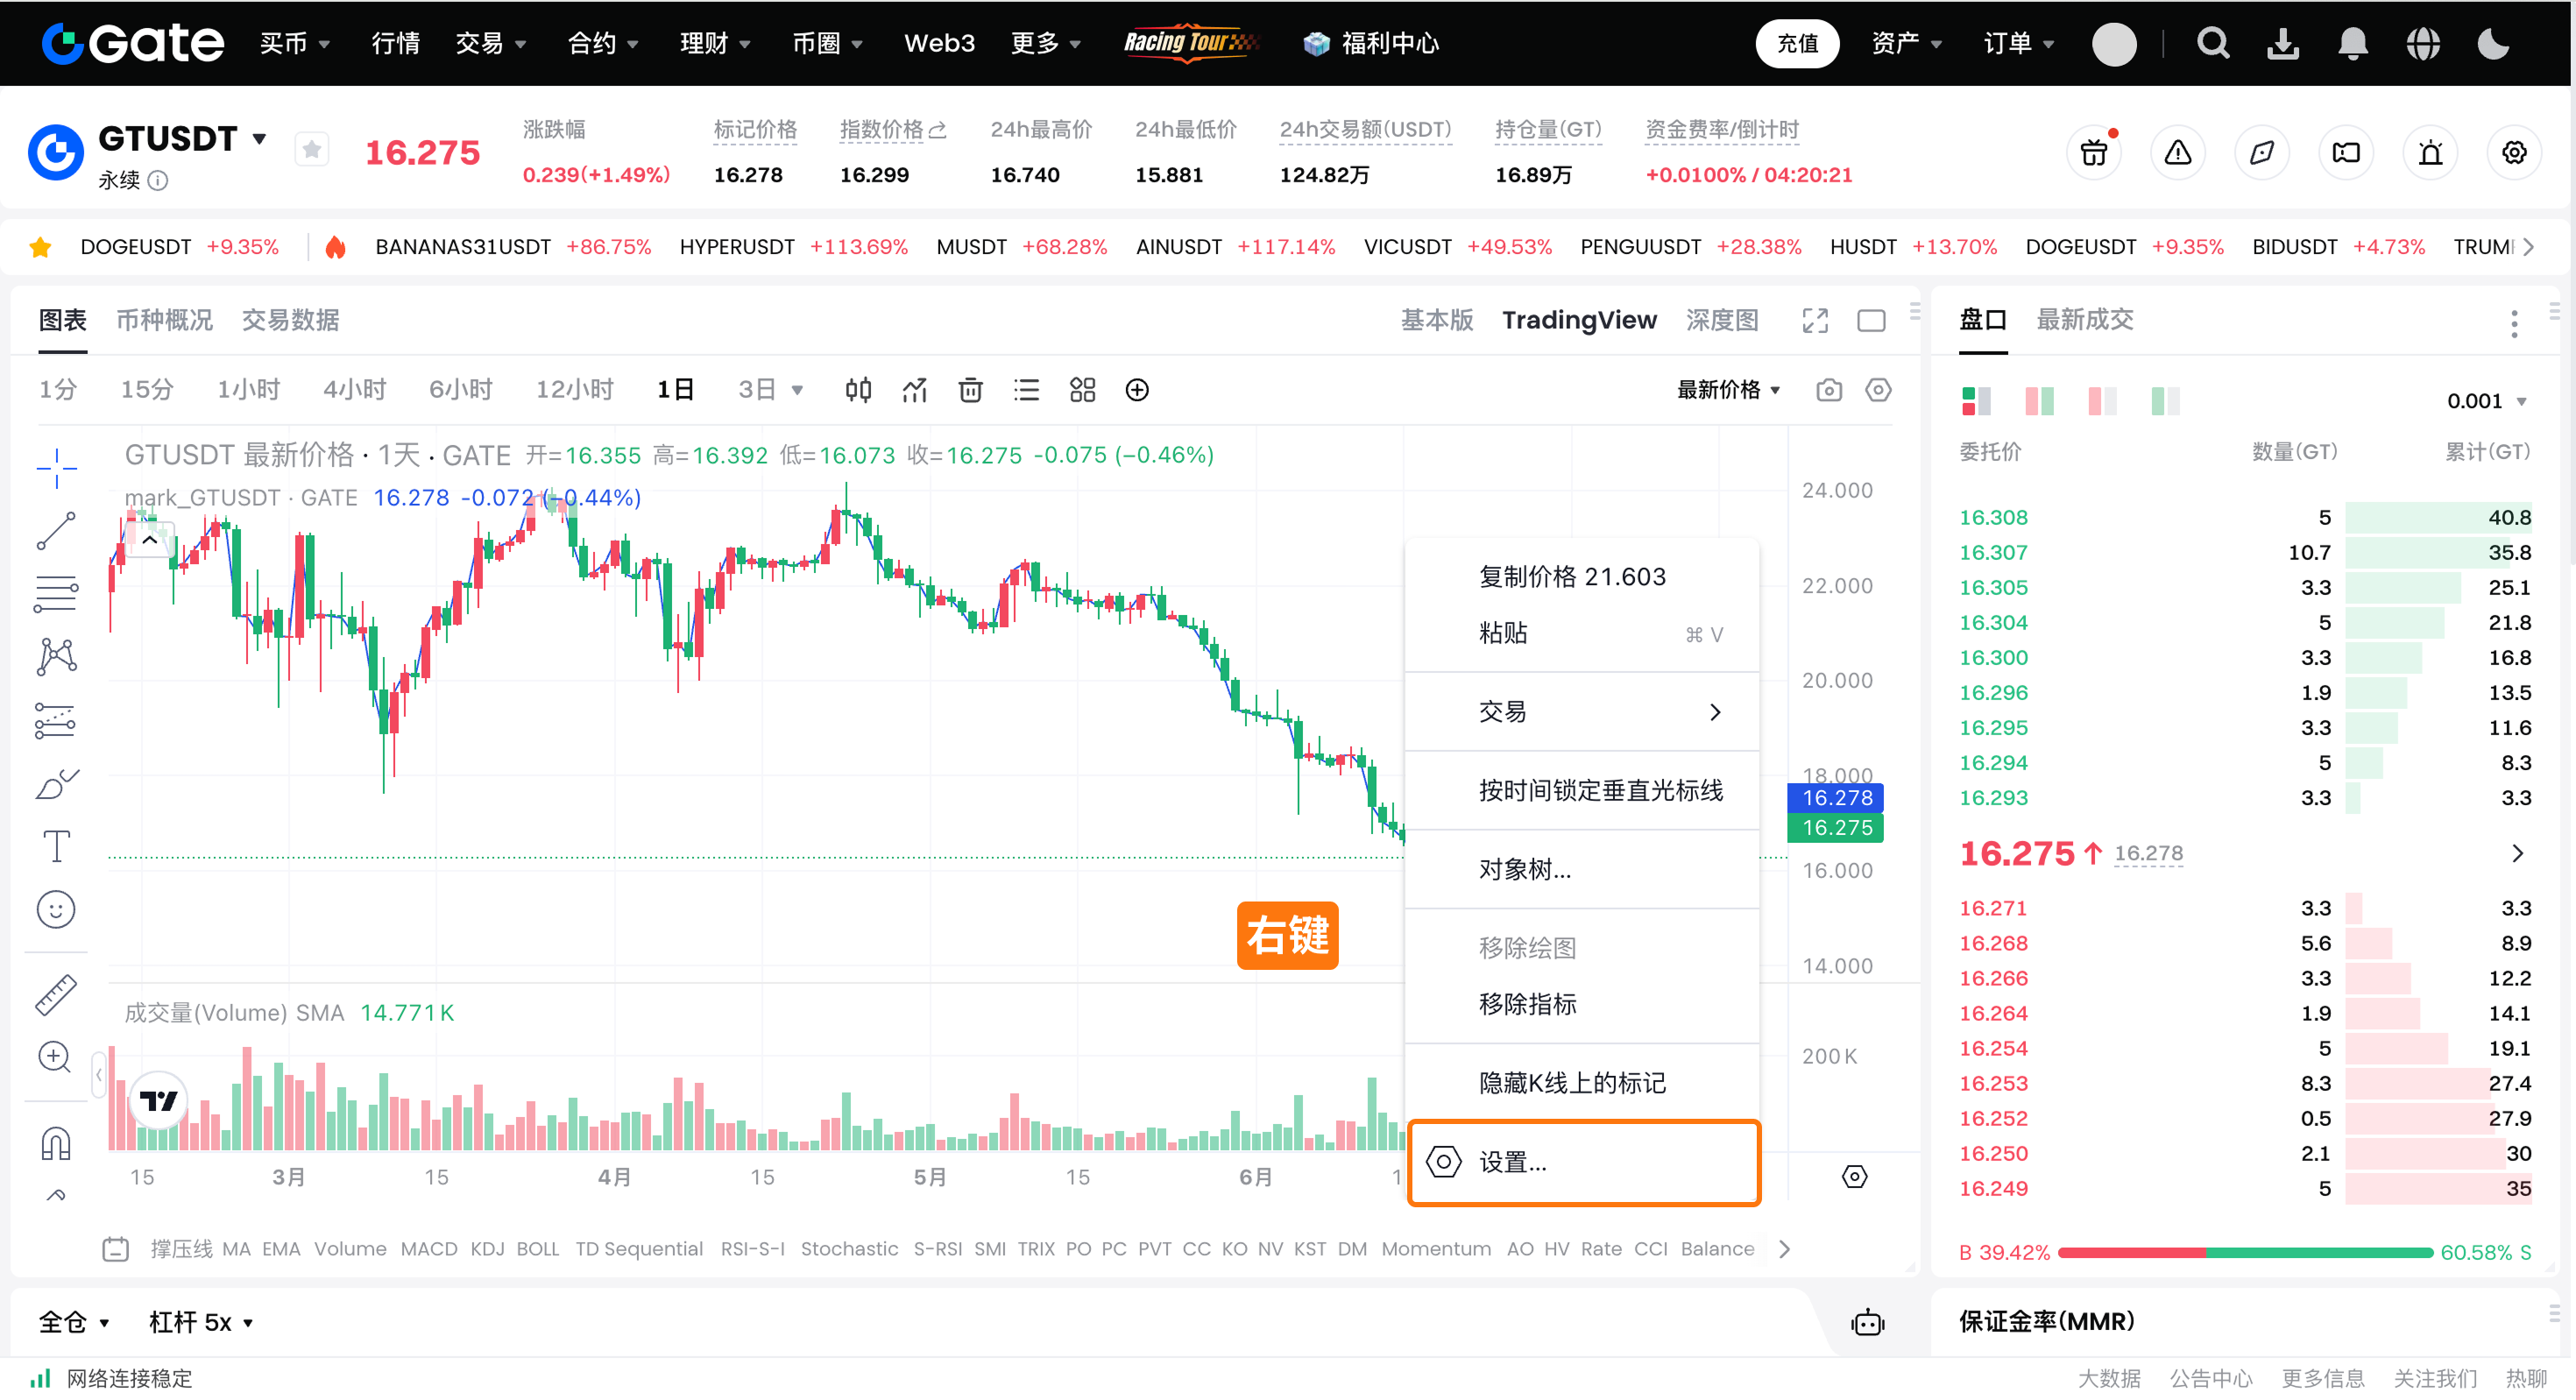Click the 充值 deposit button
Viewport: 2576px width, 1400px height.
1797,43
